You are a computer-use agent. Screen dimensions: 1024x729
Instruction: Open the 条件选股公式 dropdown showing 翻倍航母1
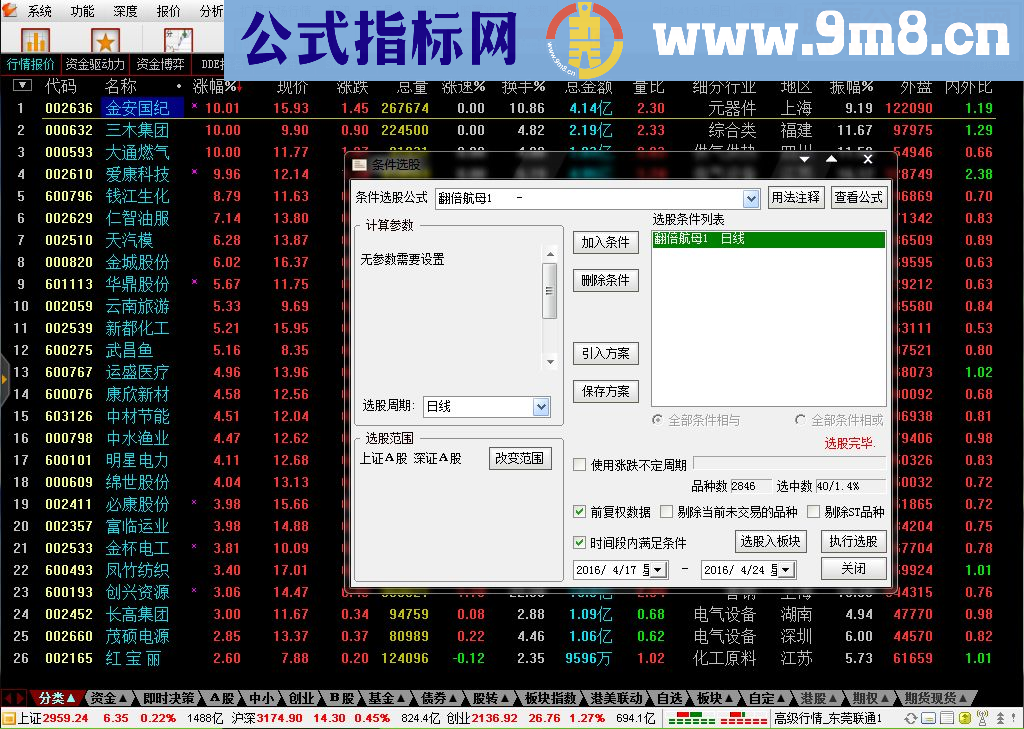click(x=751, y=198)
